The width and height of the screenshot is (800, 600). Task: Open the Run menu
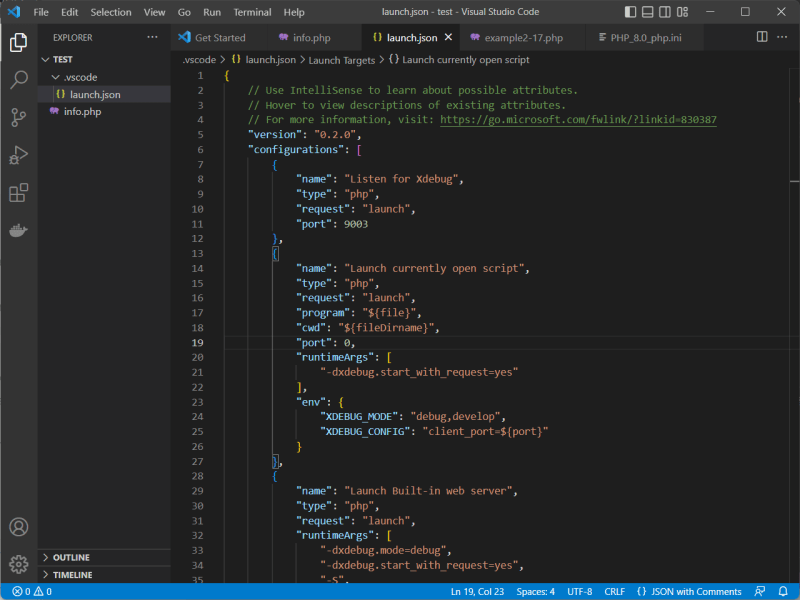[212, 12]
